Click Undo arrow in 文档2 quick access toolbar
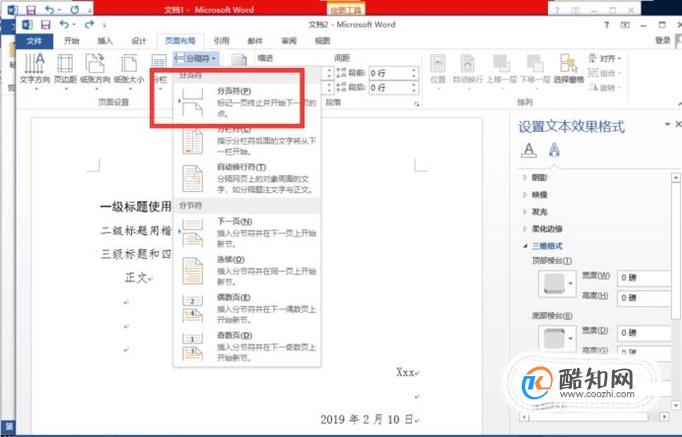Image resolution: width=682 pixels, height=437 pixels. 64,24
